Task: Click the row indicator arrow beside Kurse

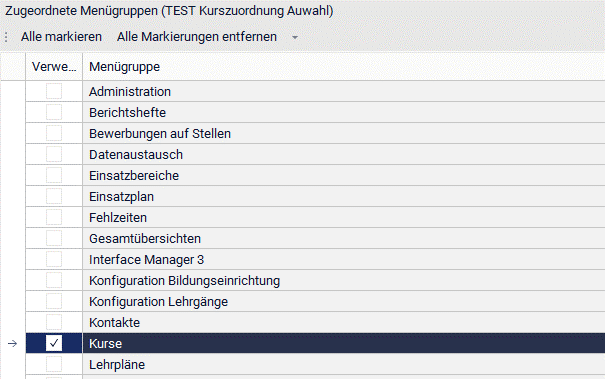Action: pyautogui.click(x=12, y=343)
